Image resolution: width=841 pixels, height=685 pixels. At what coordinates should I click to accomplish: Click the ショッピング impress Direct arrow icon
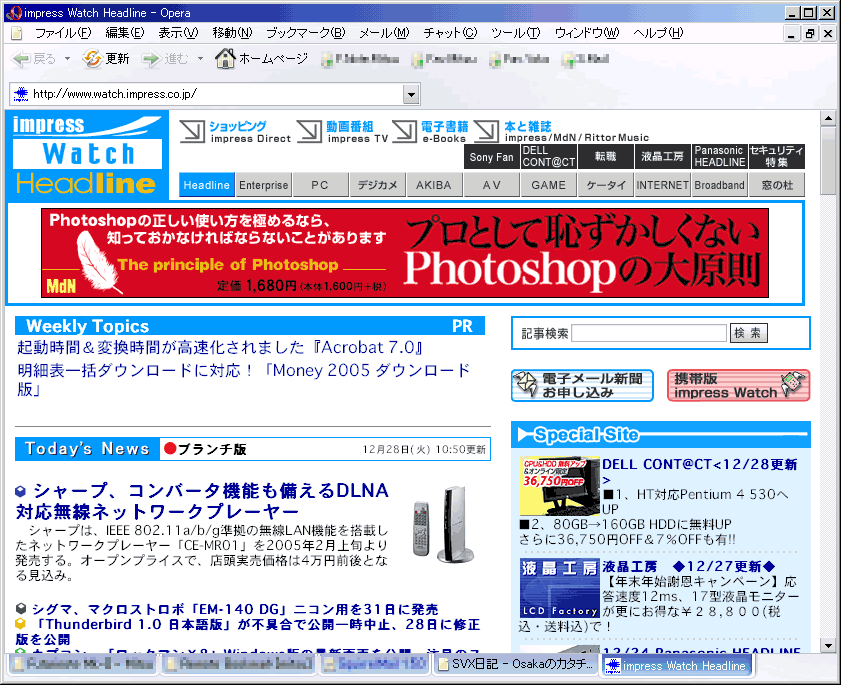tap(193, 132)
